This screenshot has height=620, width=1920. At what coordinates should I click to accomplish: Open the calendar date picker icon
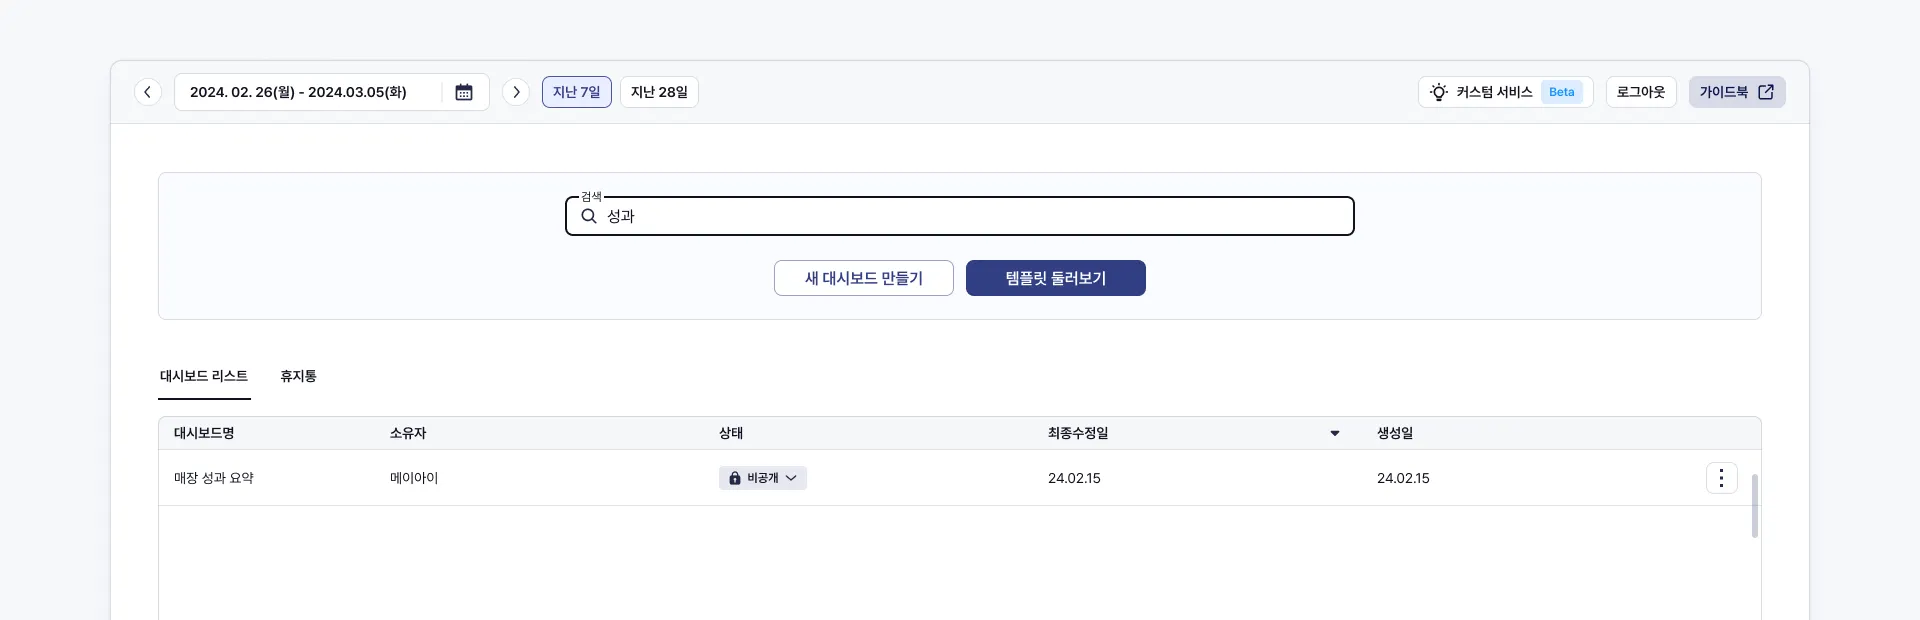click(x=464, y=92)
